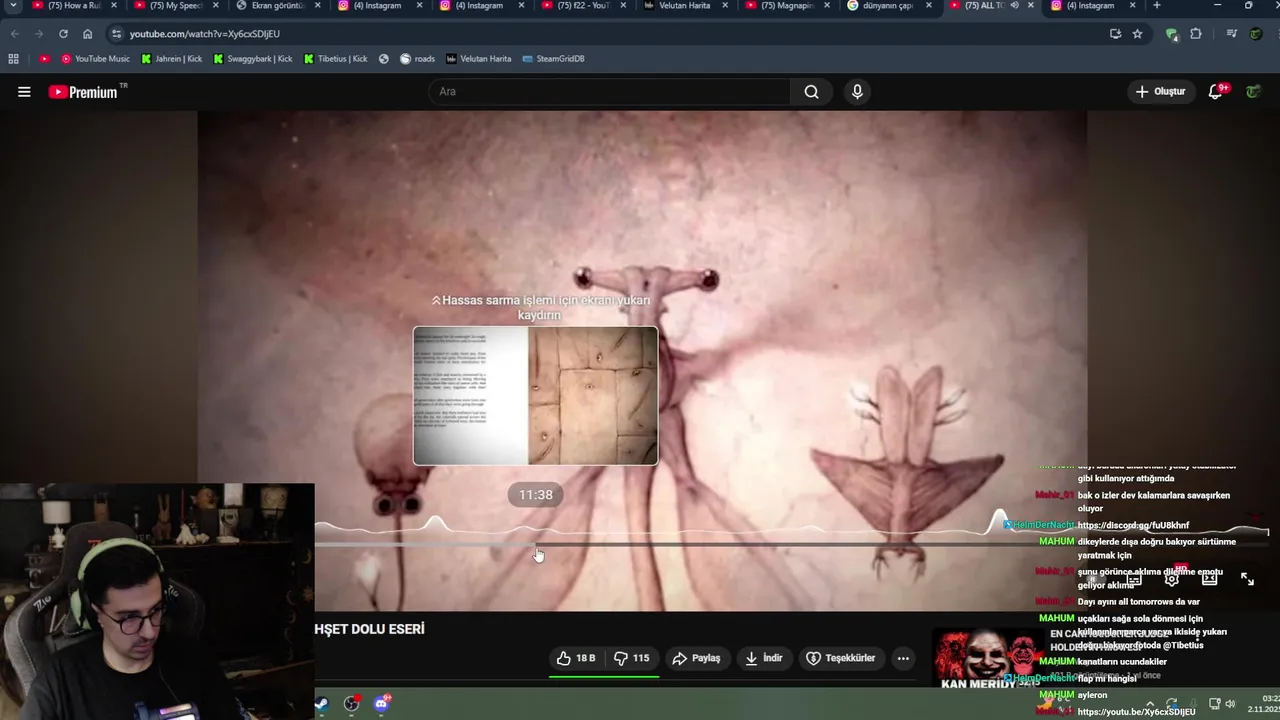Reload the page with refresh icon

pyautogui.click(x=63, y=33)
